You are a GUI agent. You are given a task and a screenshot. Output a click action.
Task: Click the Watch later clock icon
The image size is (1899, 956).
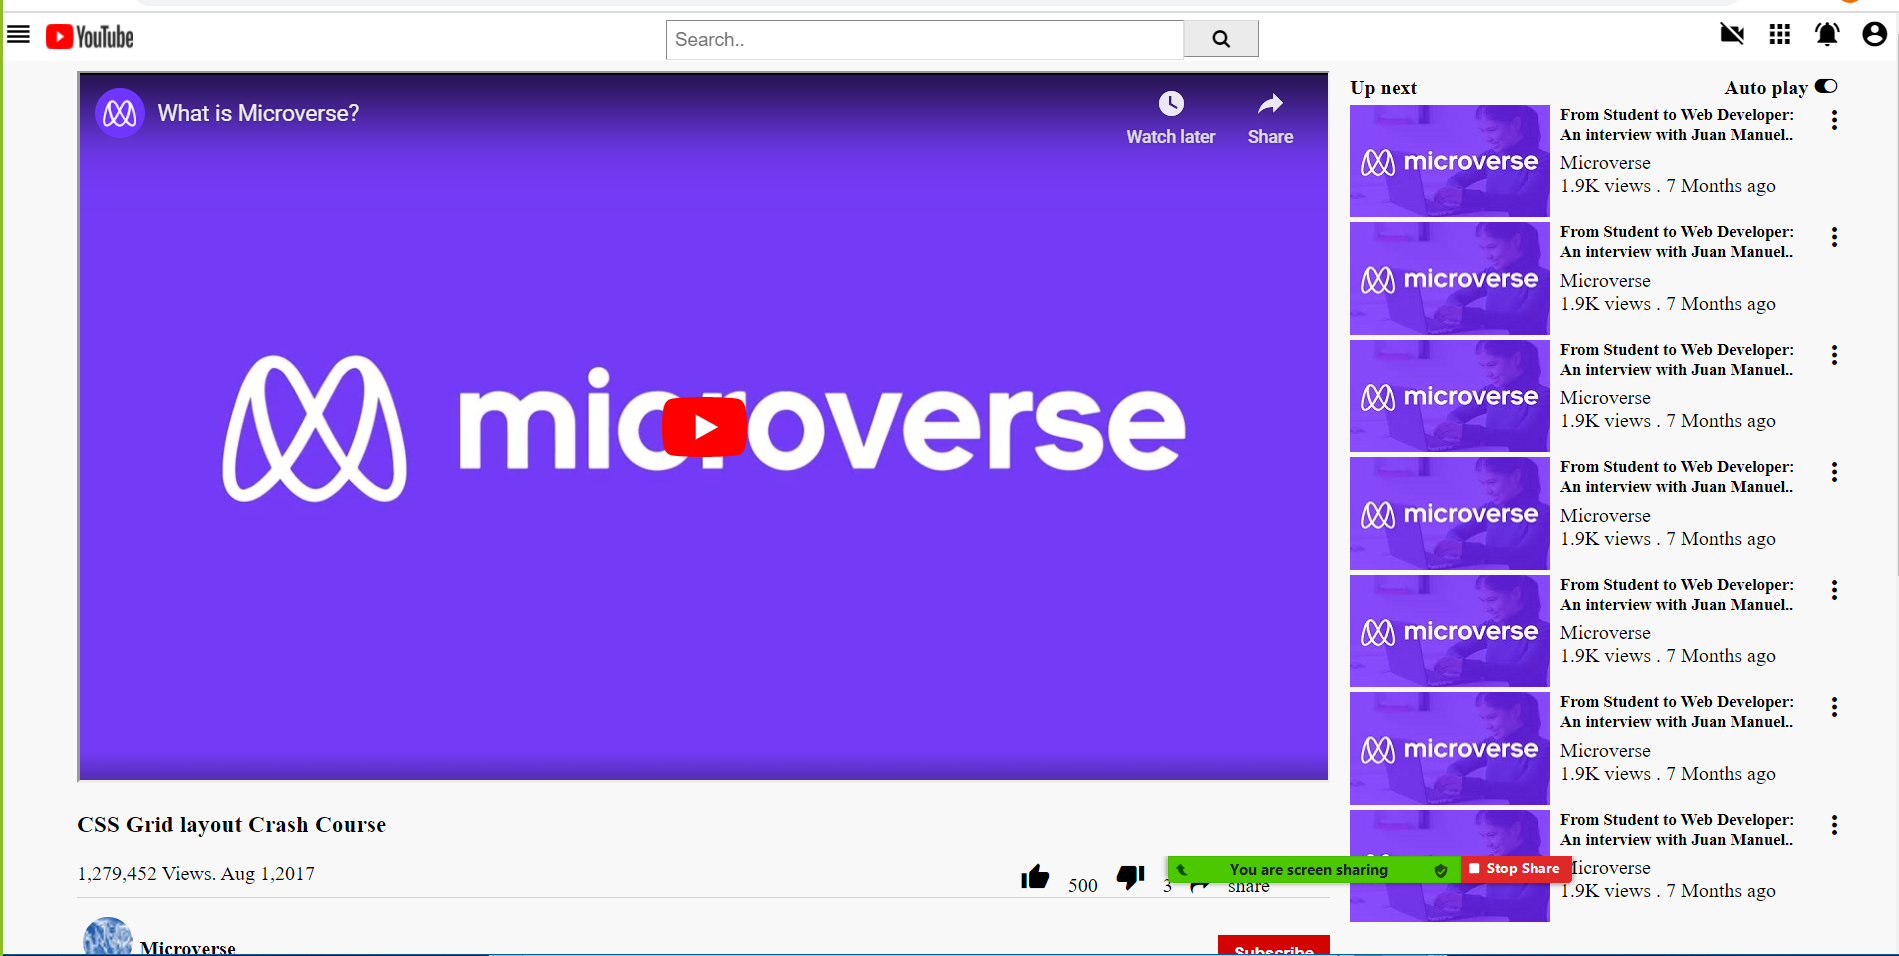pos(1171,104)
